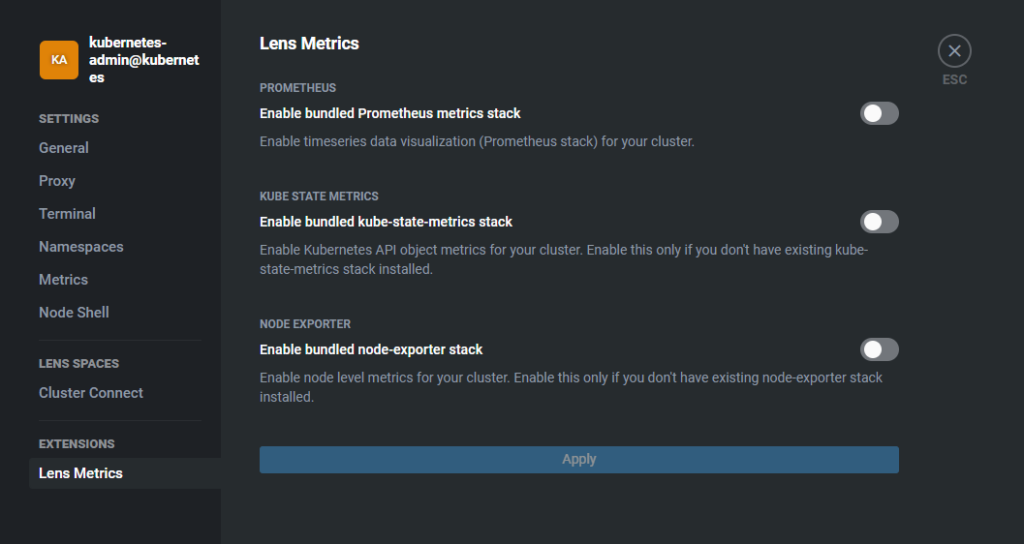Select Cluster Connect under Lens Spaces
Viewport: 1024px width, 544px height.
click(x=91, y=392)
